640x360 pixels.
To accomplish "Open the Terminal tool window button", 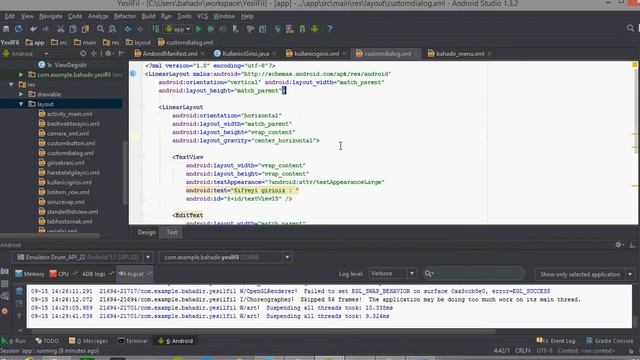I will coord(133,341).
